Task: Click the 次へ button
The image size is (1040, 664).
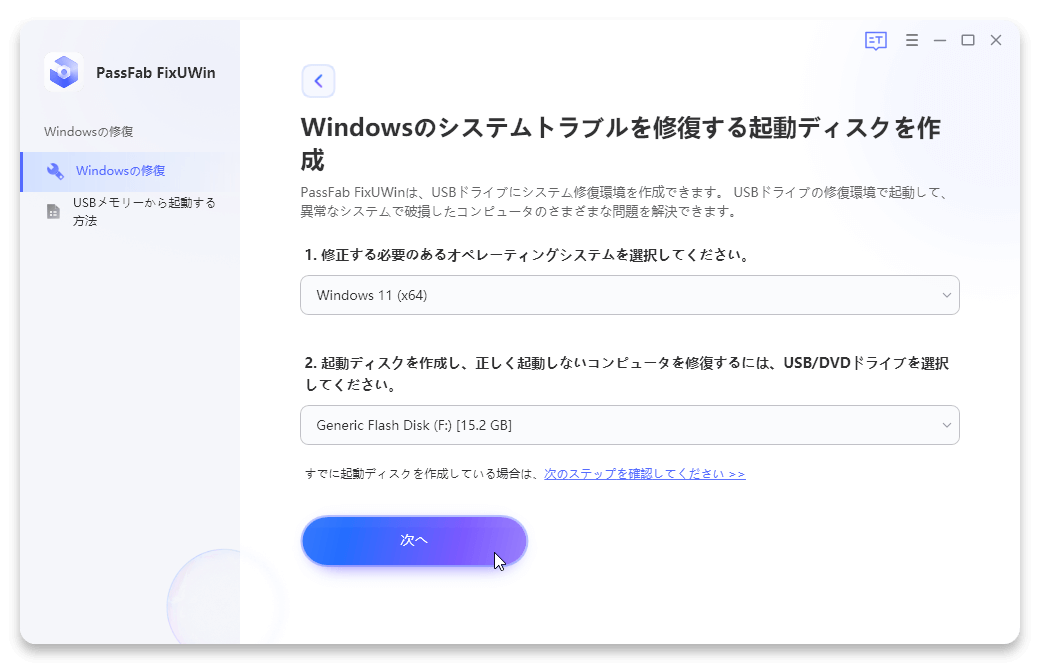Action: [414, 541]
